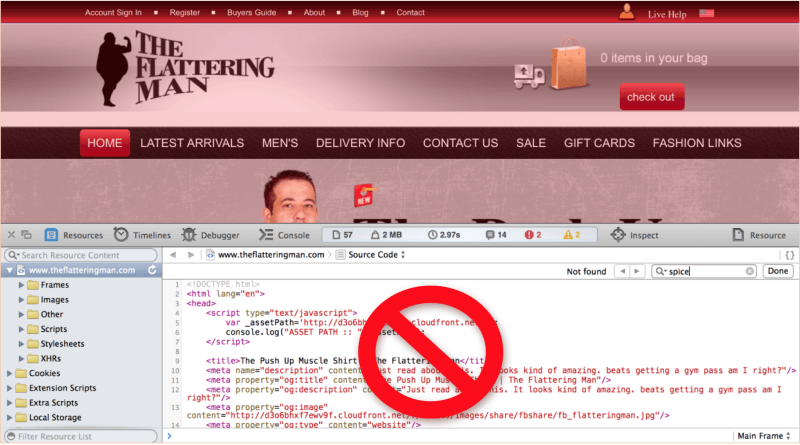Expand the Stylesheets folder
This screenshot has height=445, width=800.
click(x=22, y=343)
